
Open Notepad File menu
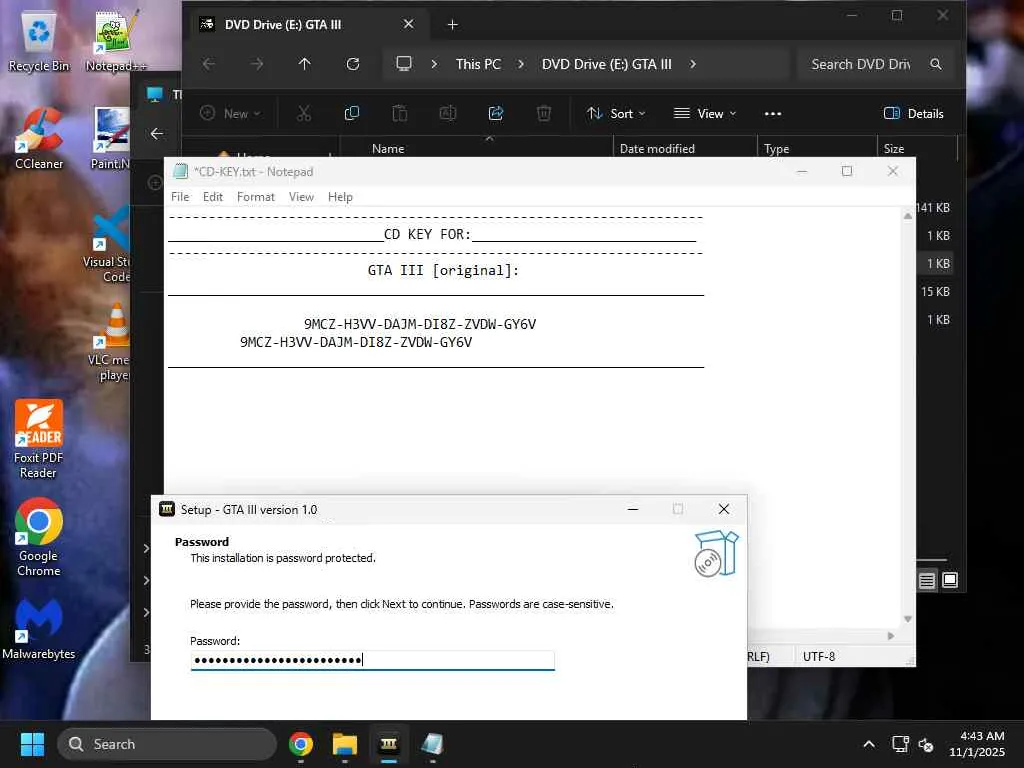(180, 197)
